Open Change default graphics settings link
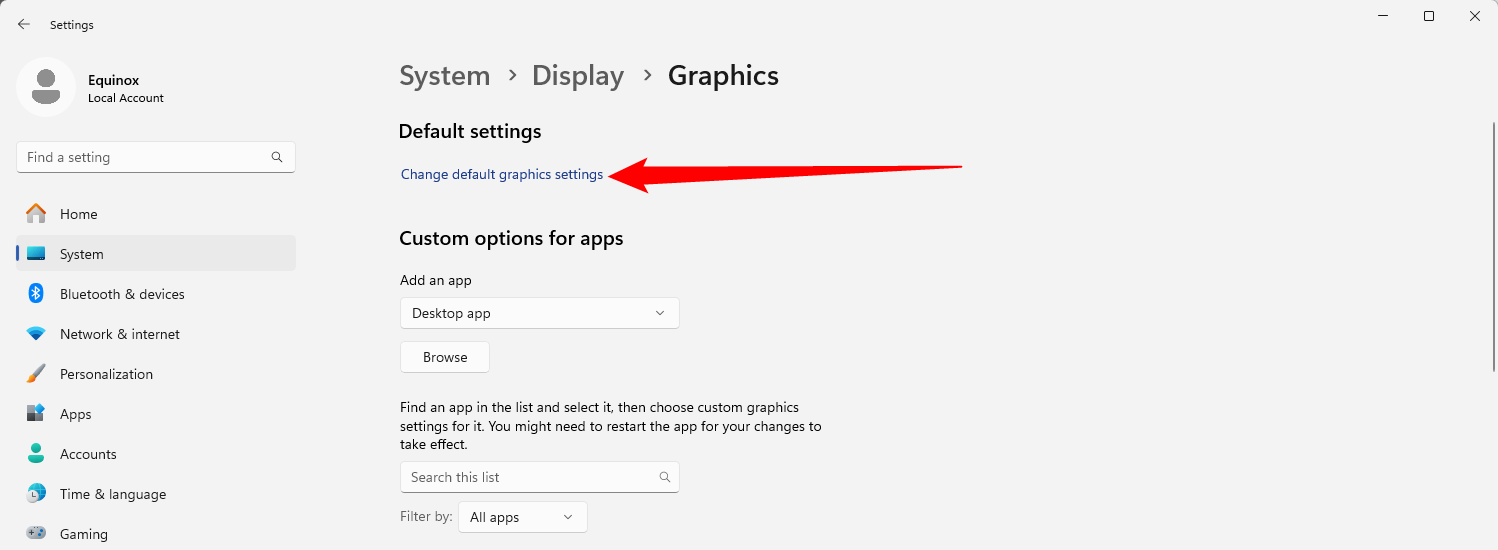The height and width of the screenshot is (550, 1498). 502,174
